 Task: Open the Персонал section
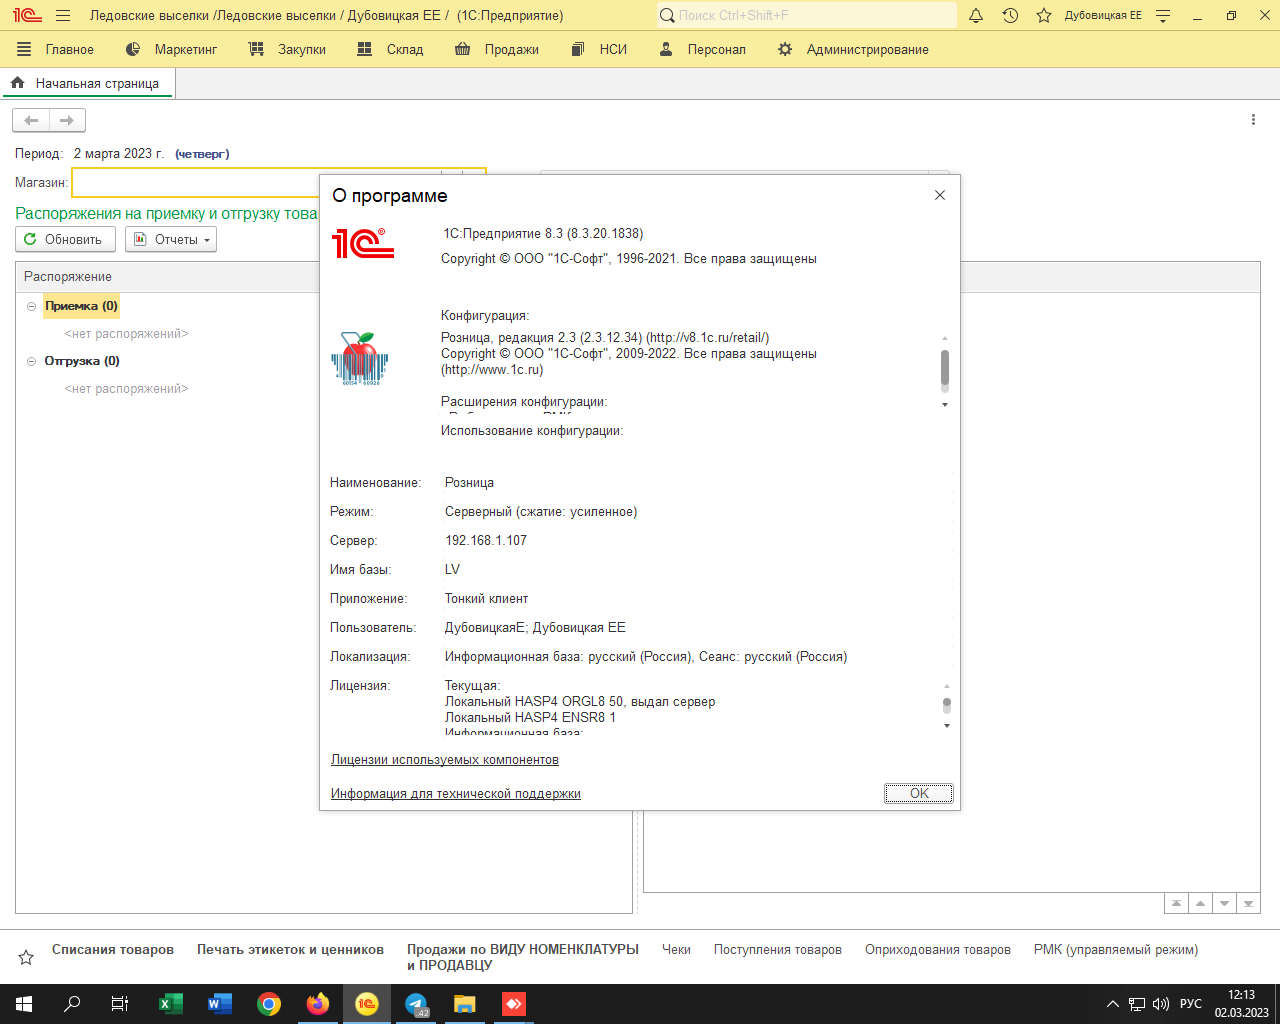(x=703, y=49)
